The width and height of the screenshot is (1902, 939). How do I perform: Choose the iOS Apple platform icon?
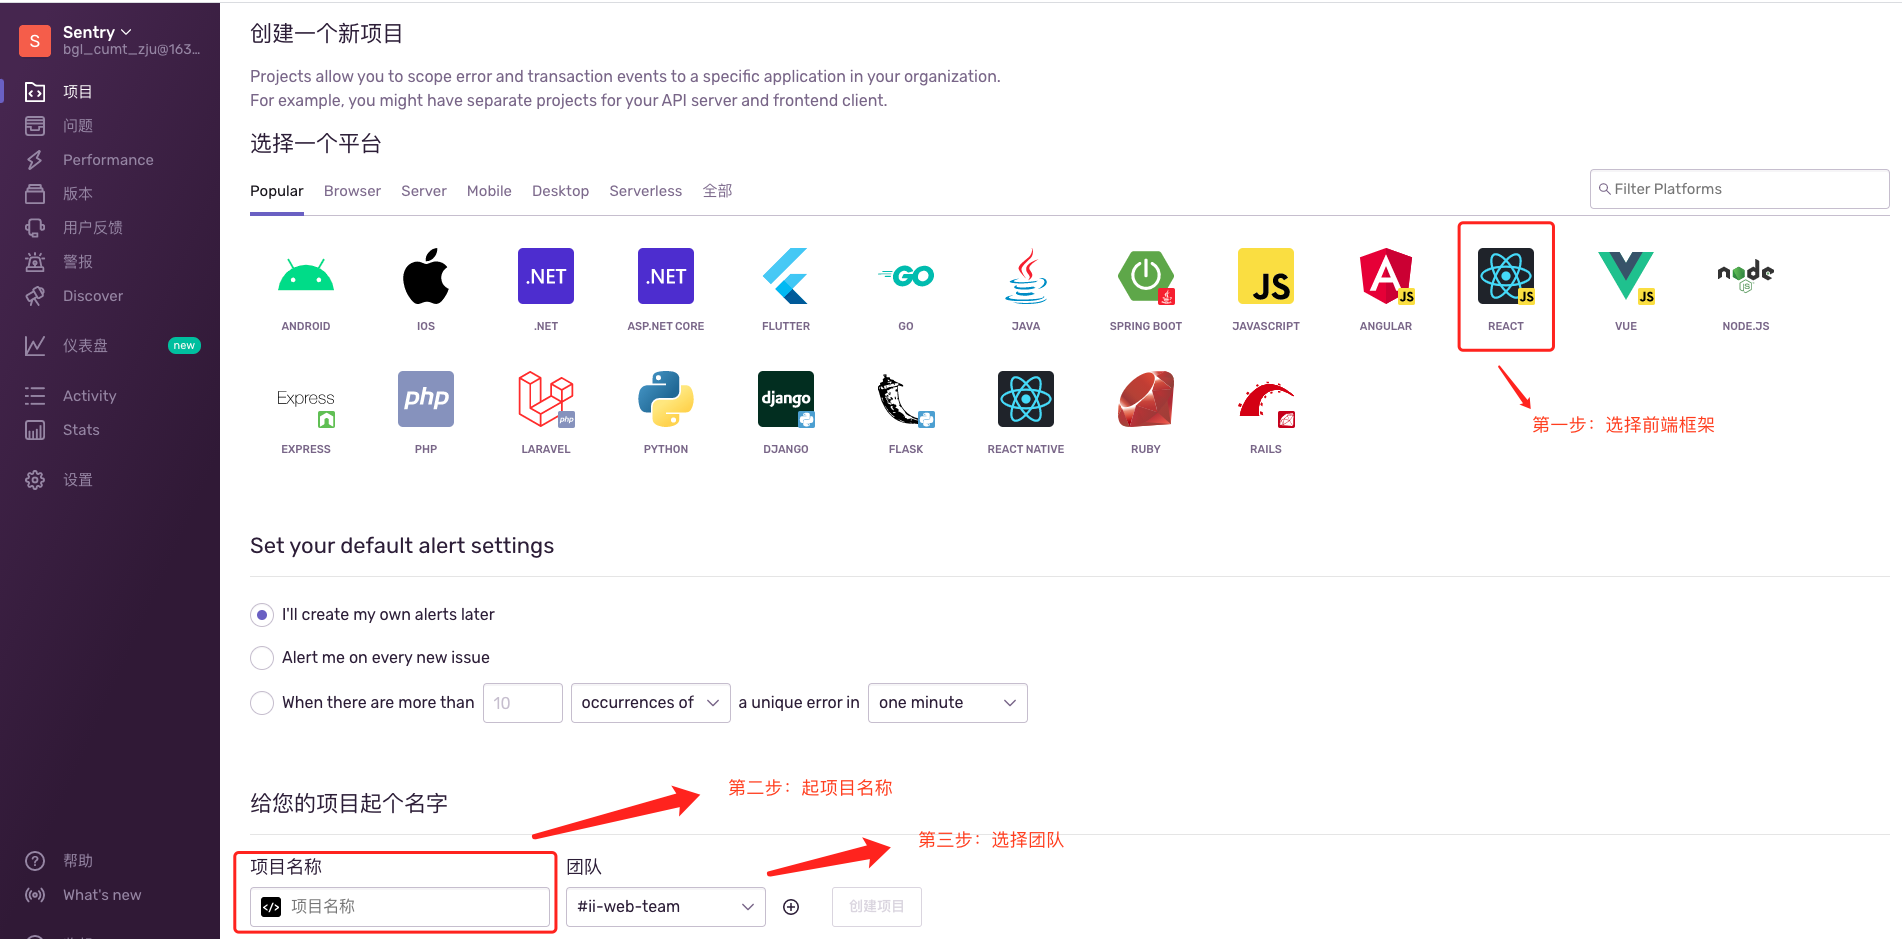coord(426,276)
